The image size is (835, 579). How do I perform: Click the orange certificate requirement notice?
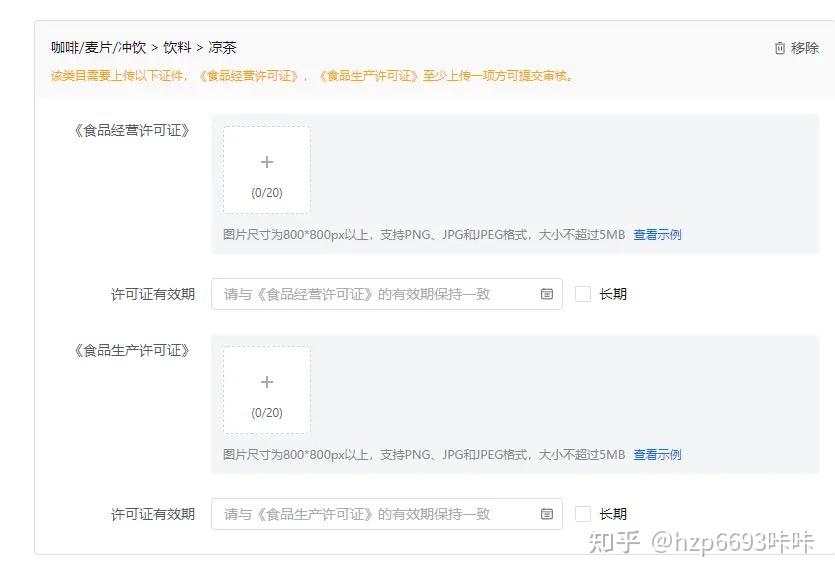(x=312, y=75)
